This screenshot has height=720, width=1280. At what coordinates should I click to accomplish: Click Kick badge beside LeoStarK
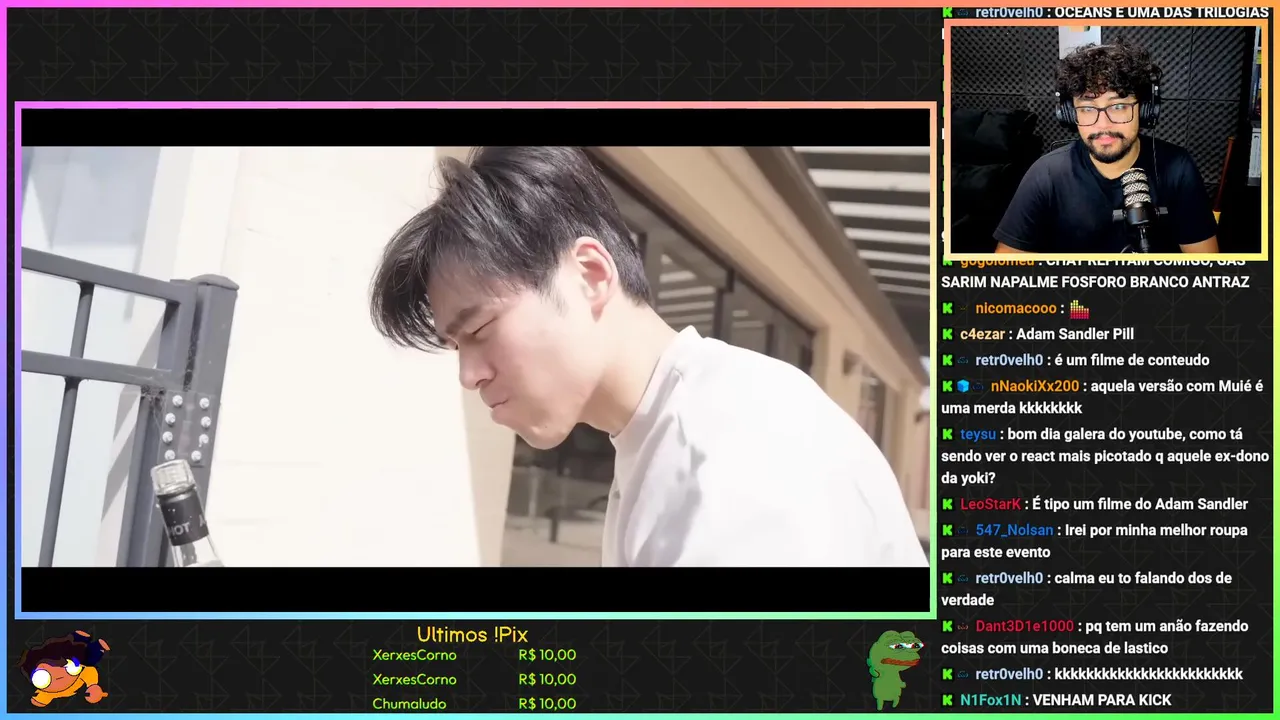click(x=947, y=504)
